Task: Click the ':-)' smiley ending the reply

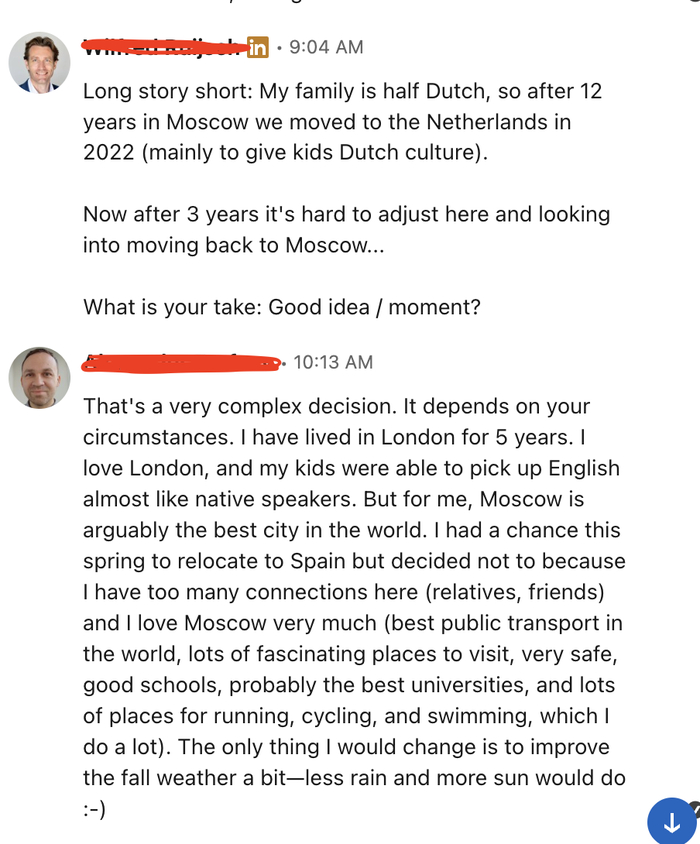Action: (x=94, y=810)
